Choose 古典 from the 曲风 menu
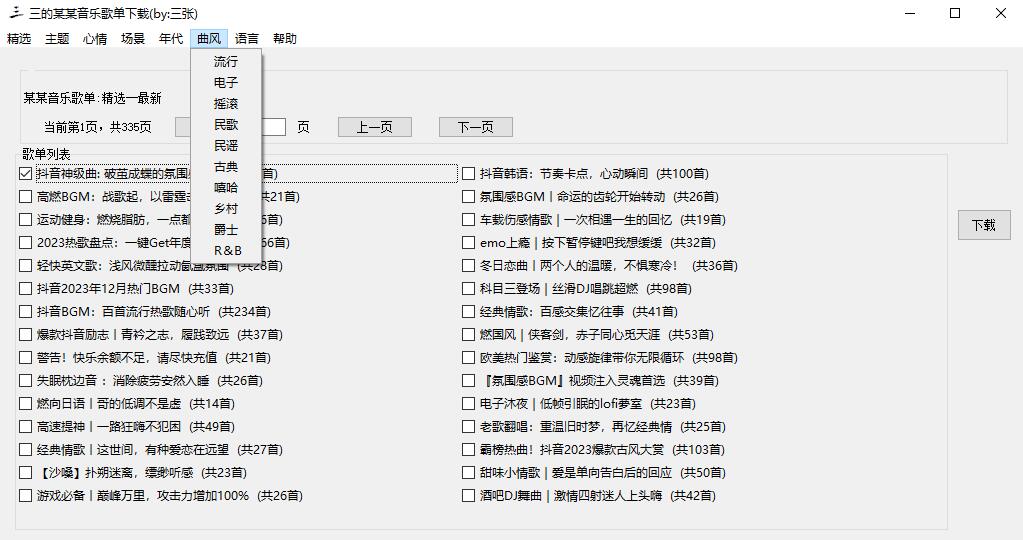The image size is (1023, 540). pos(226,167)
